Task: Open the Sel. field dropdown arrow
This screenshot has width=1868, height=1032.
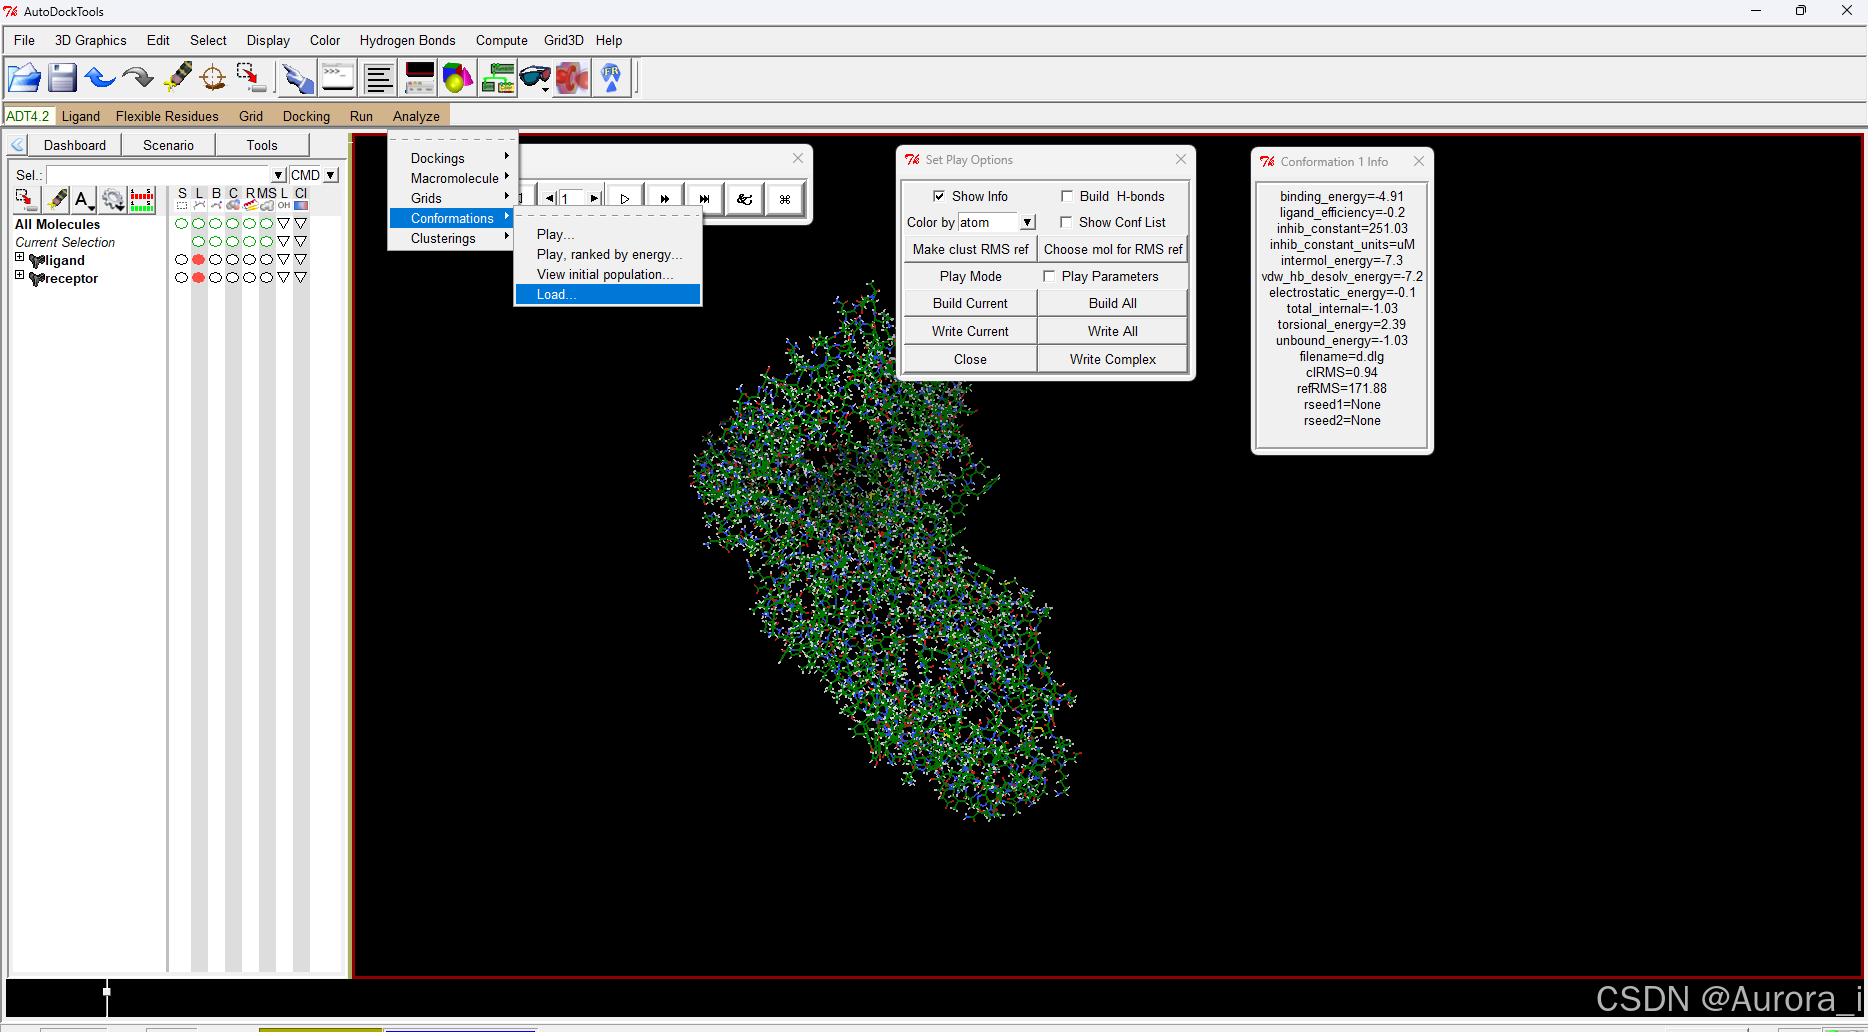Action: click(279, 175)
